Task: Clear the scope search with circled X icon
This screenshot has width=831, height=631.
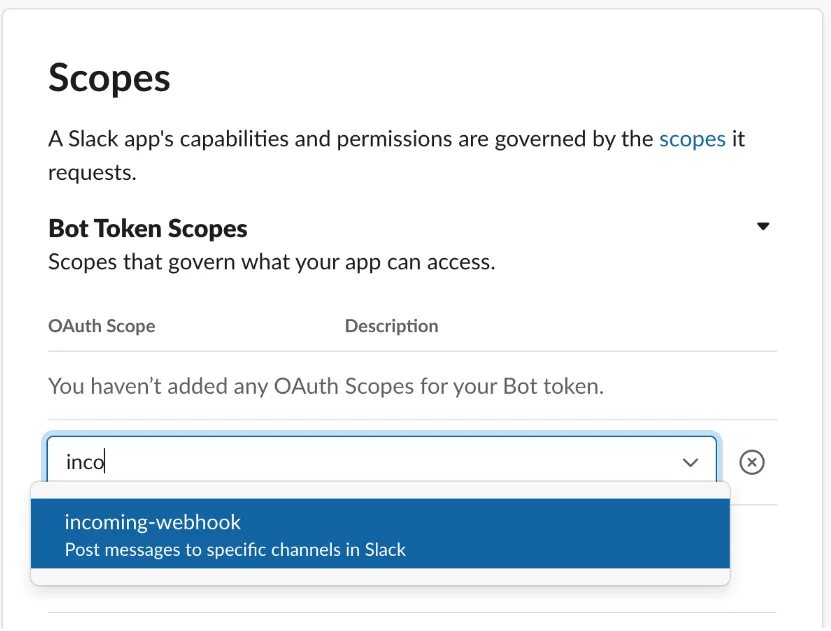Action: pyautogui.click(x=752, y=462)
